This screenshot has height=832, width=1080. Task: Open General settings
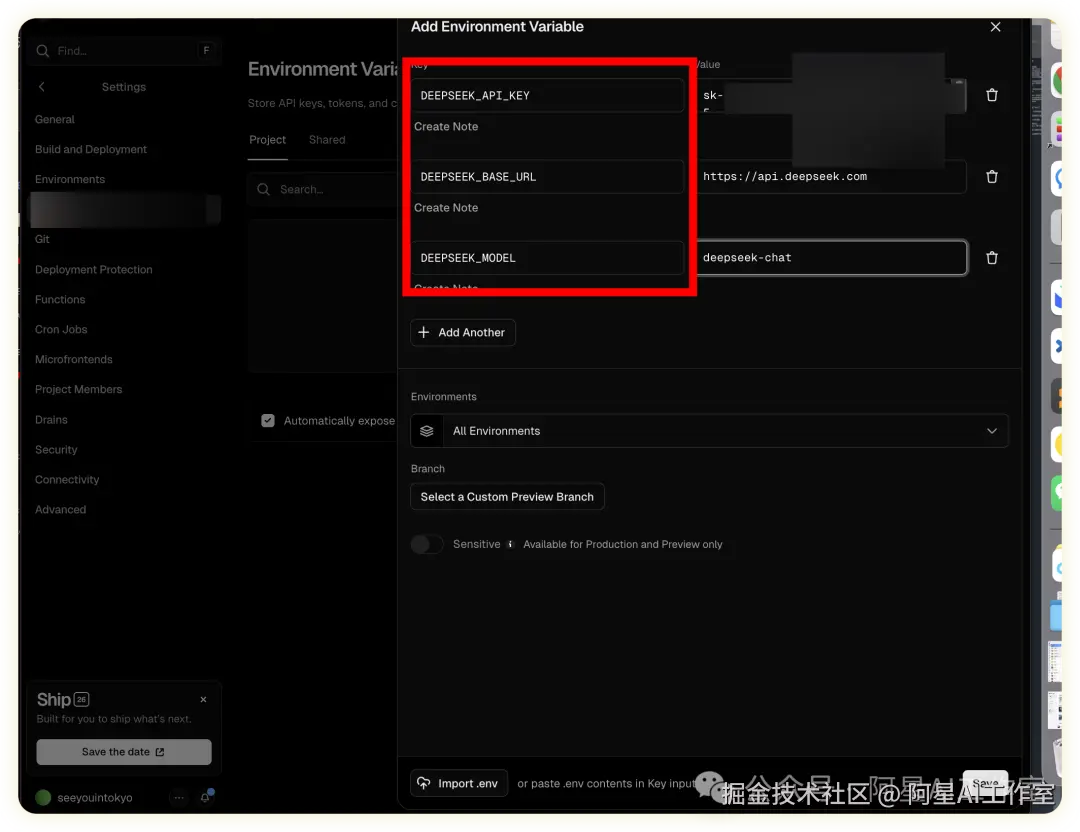[x=55, y=119]
